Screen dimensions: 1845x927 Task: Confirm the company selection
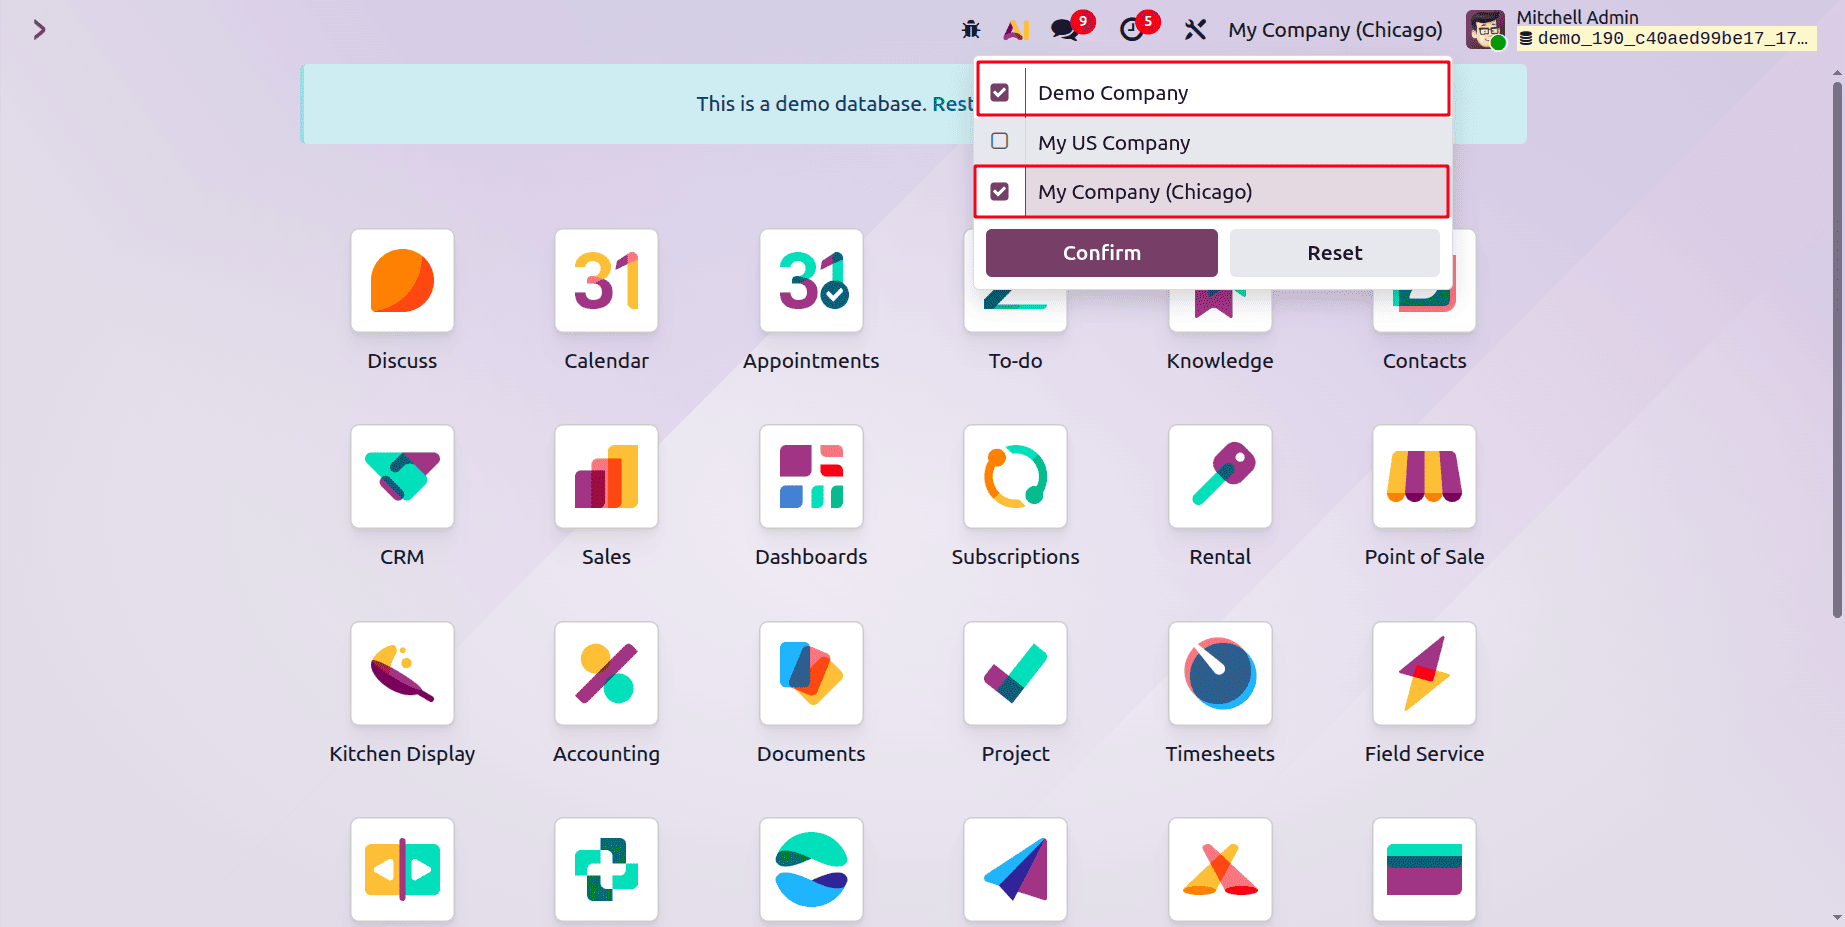pyautogui.click(x=1101, y=252)
